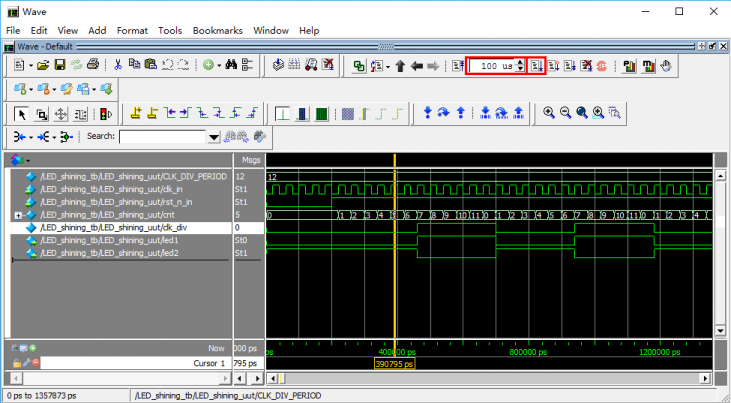This screenshot has height=403, width=731.
Task: Toggle Two Cursor Mode tool
Action: (x=81, y=114)
